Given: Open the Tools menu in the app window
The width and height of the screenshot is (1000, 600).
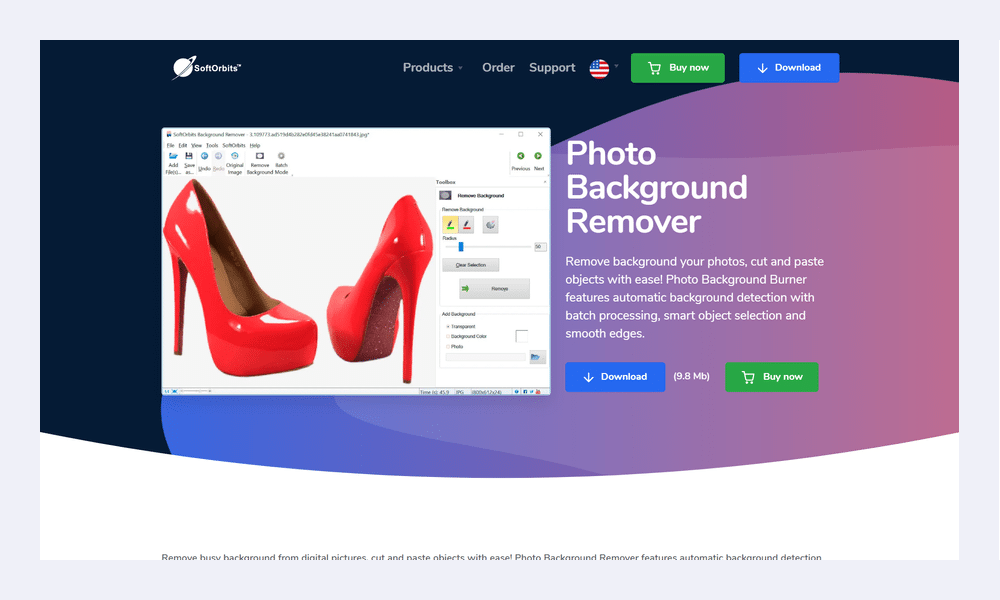Looking at the screenshot, I should [x=212, y=145].
